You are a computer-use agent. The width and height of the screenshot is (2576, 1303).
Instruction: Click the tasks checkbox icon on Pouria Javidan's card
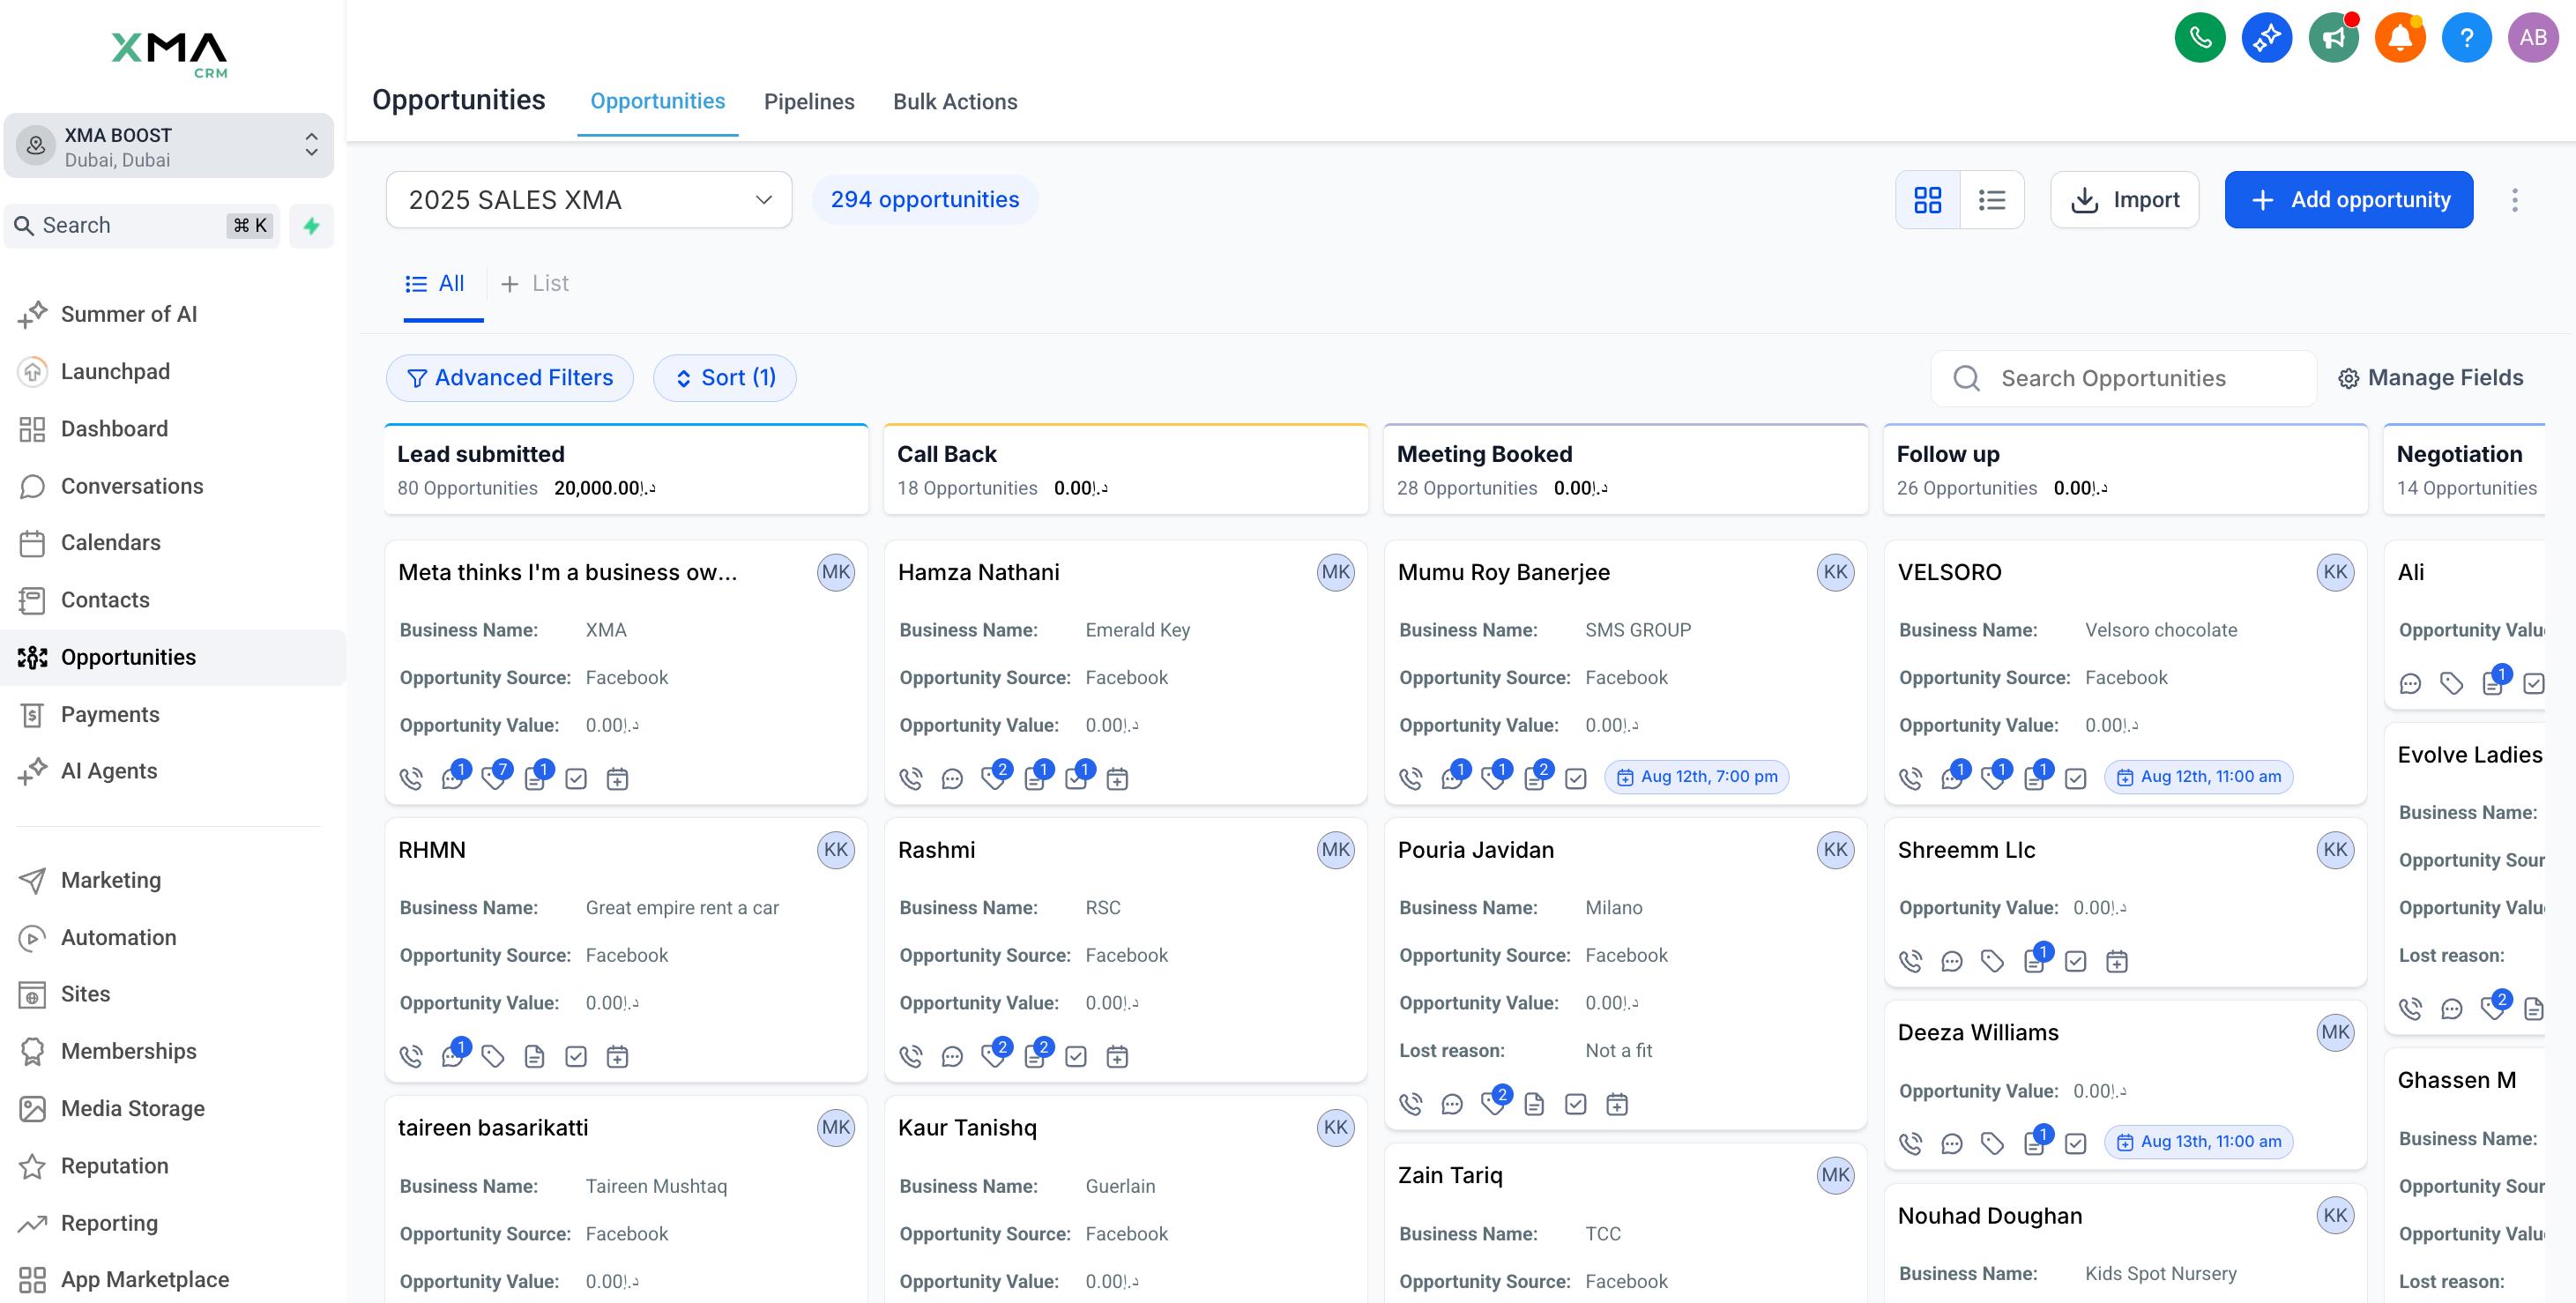coord(1576,1104)
